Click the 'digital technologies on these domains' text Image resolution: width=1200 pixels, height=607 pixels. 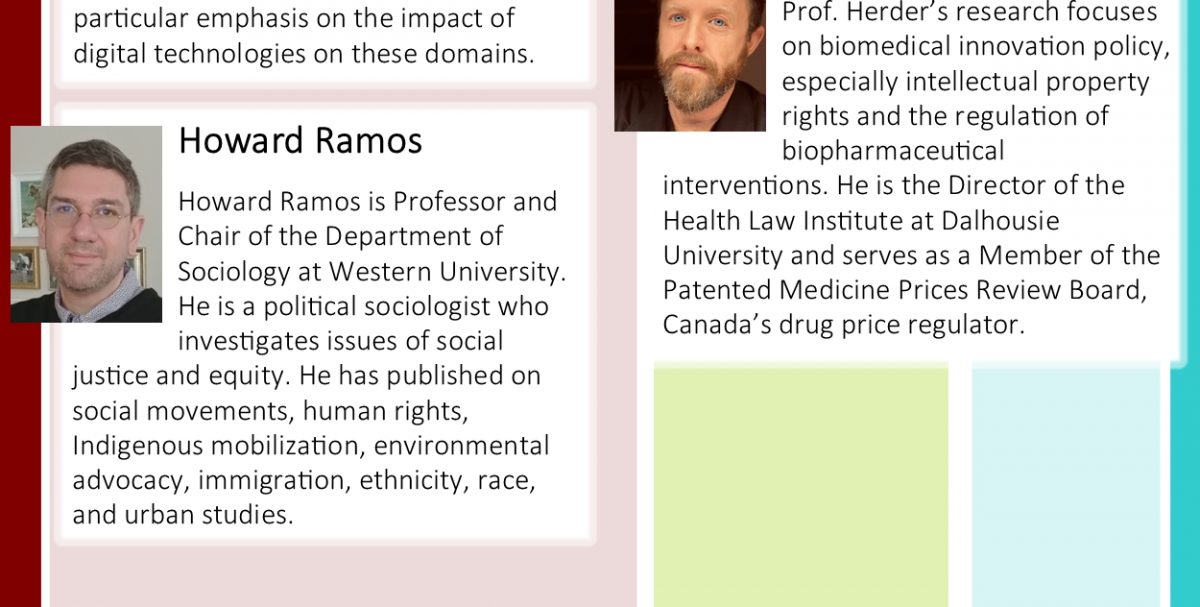click(x=303, y=53)
